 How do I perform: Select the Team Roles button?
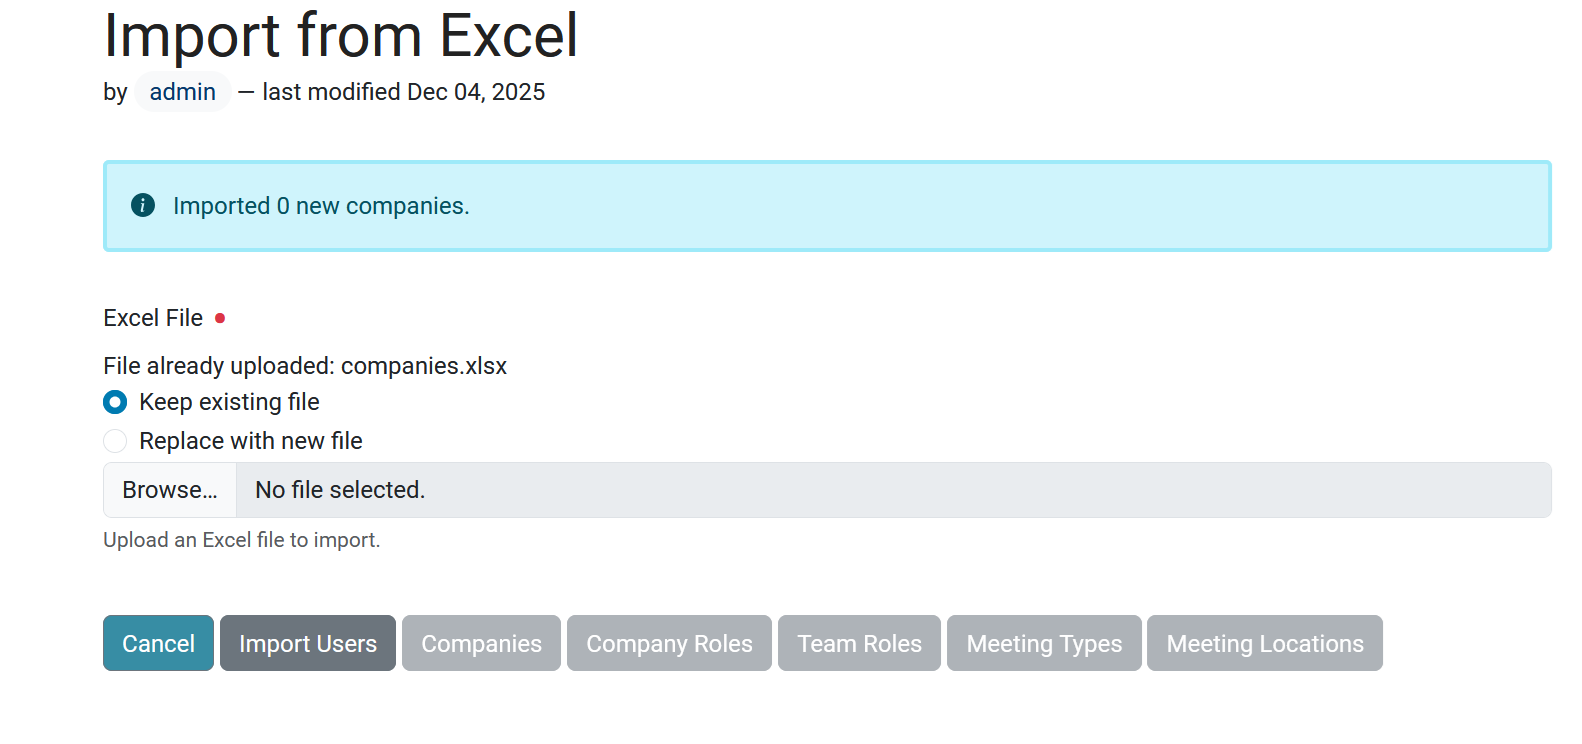tap(859, 643)
